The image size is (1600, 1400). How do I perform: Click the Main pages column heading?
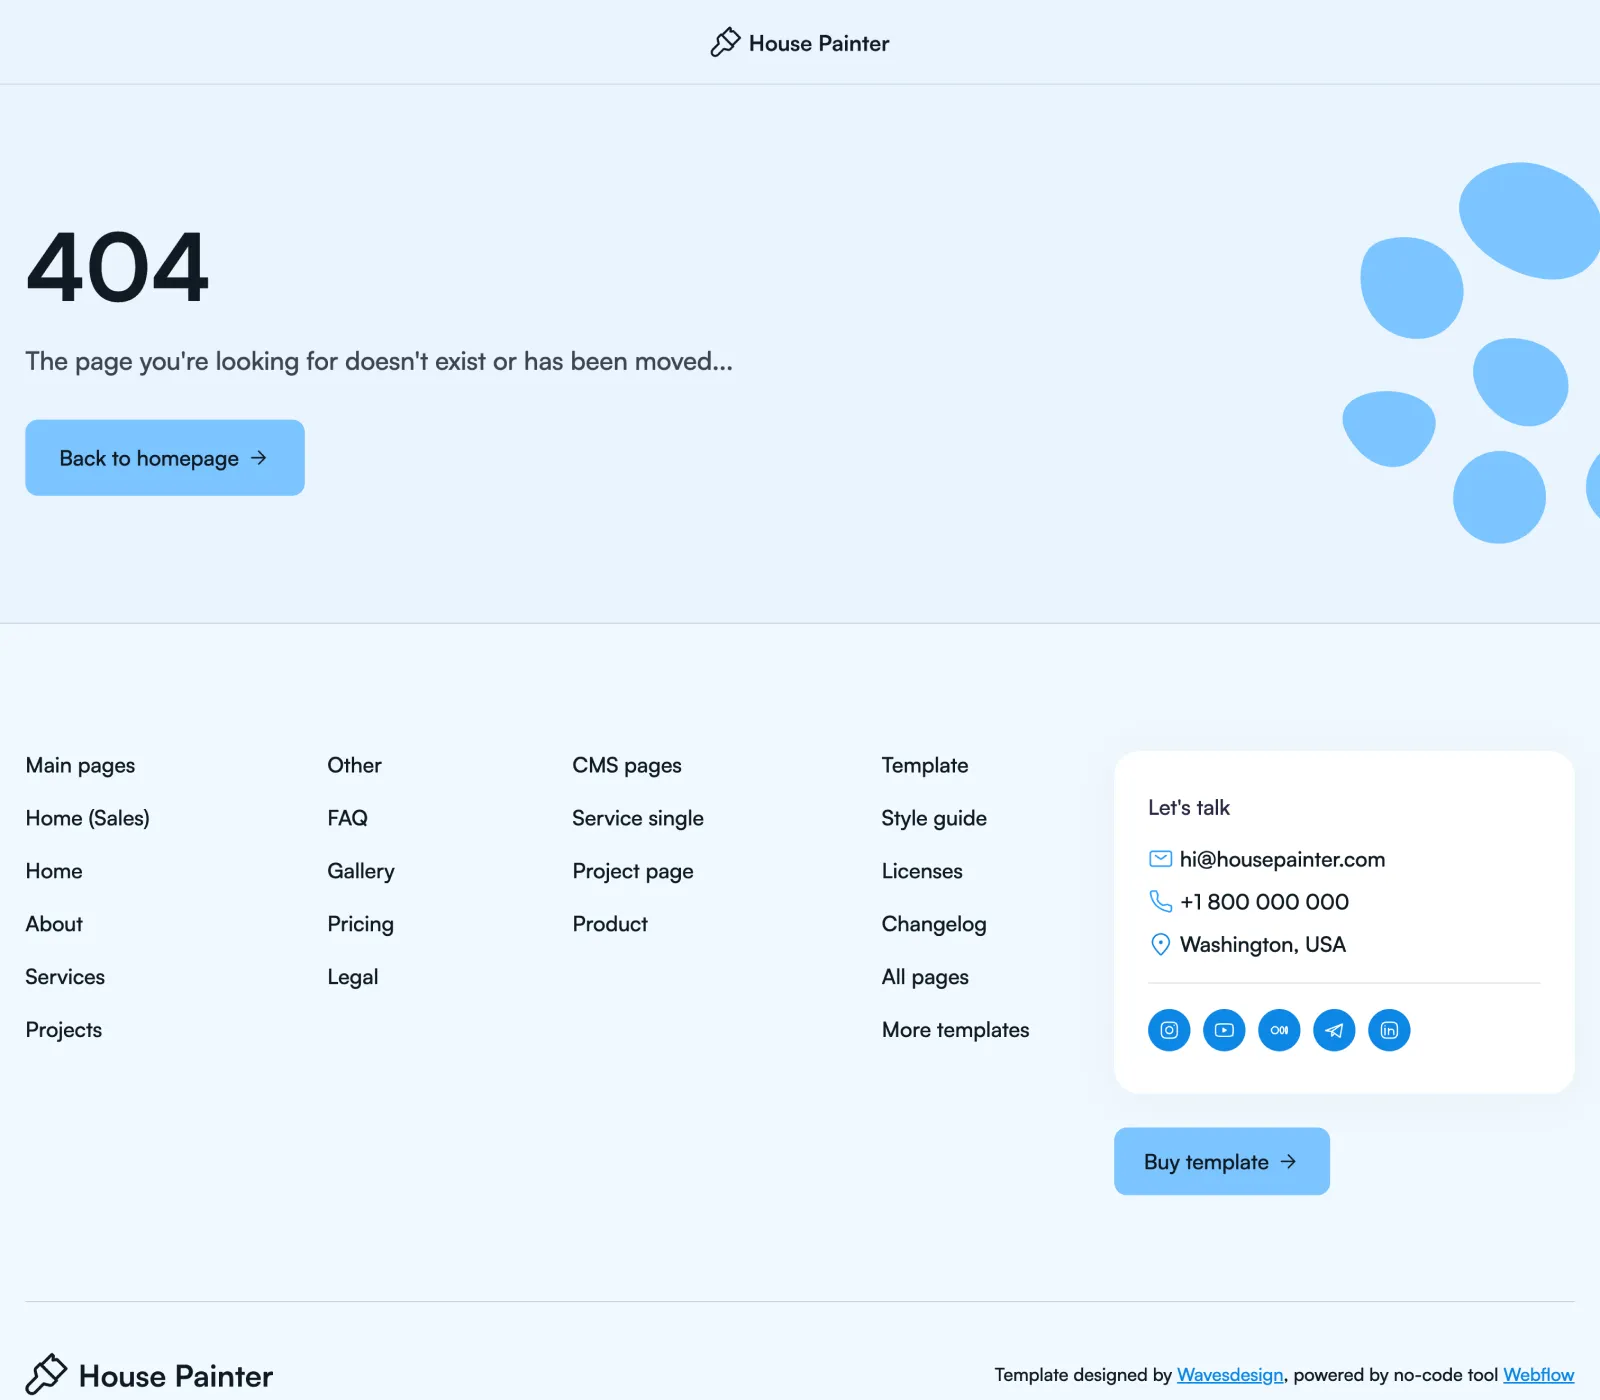coord(80,765)
